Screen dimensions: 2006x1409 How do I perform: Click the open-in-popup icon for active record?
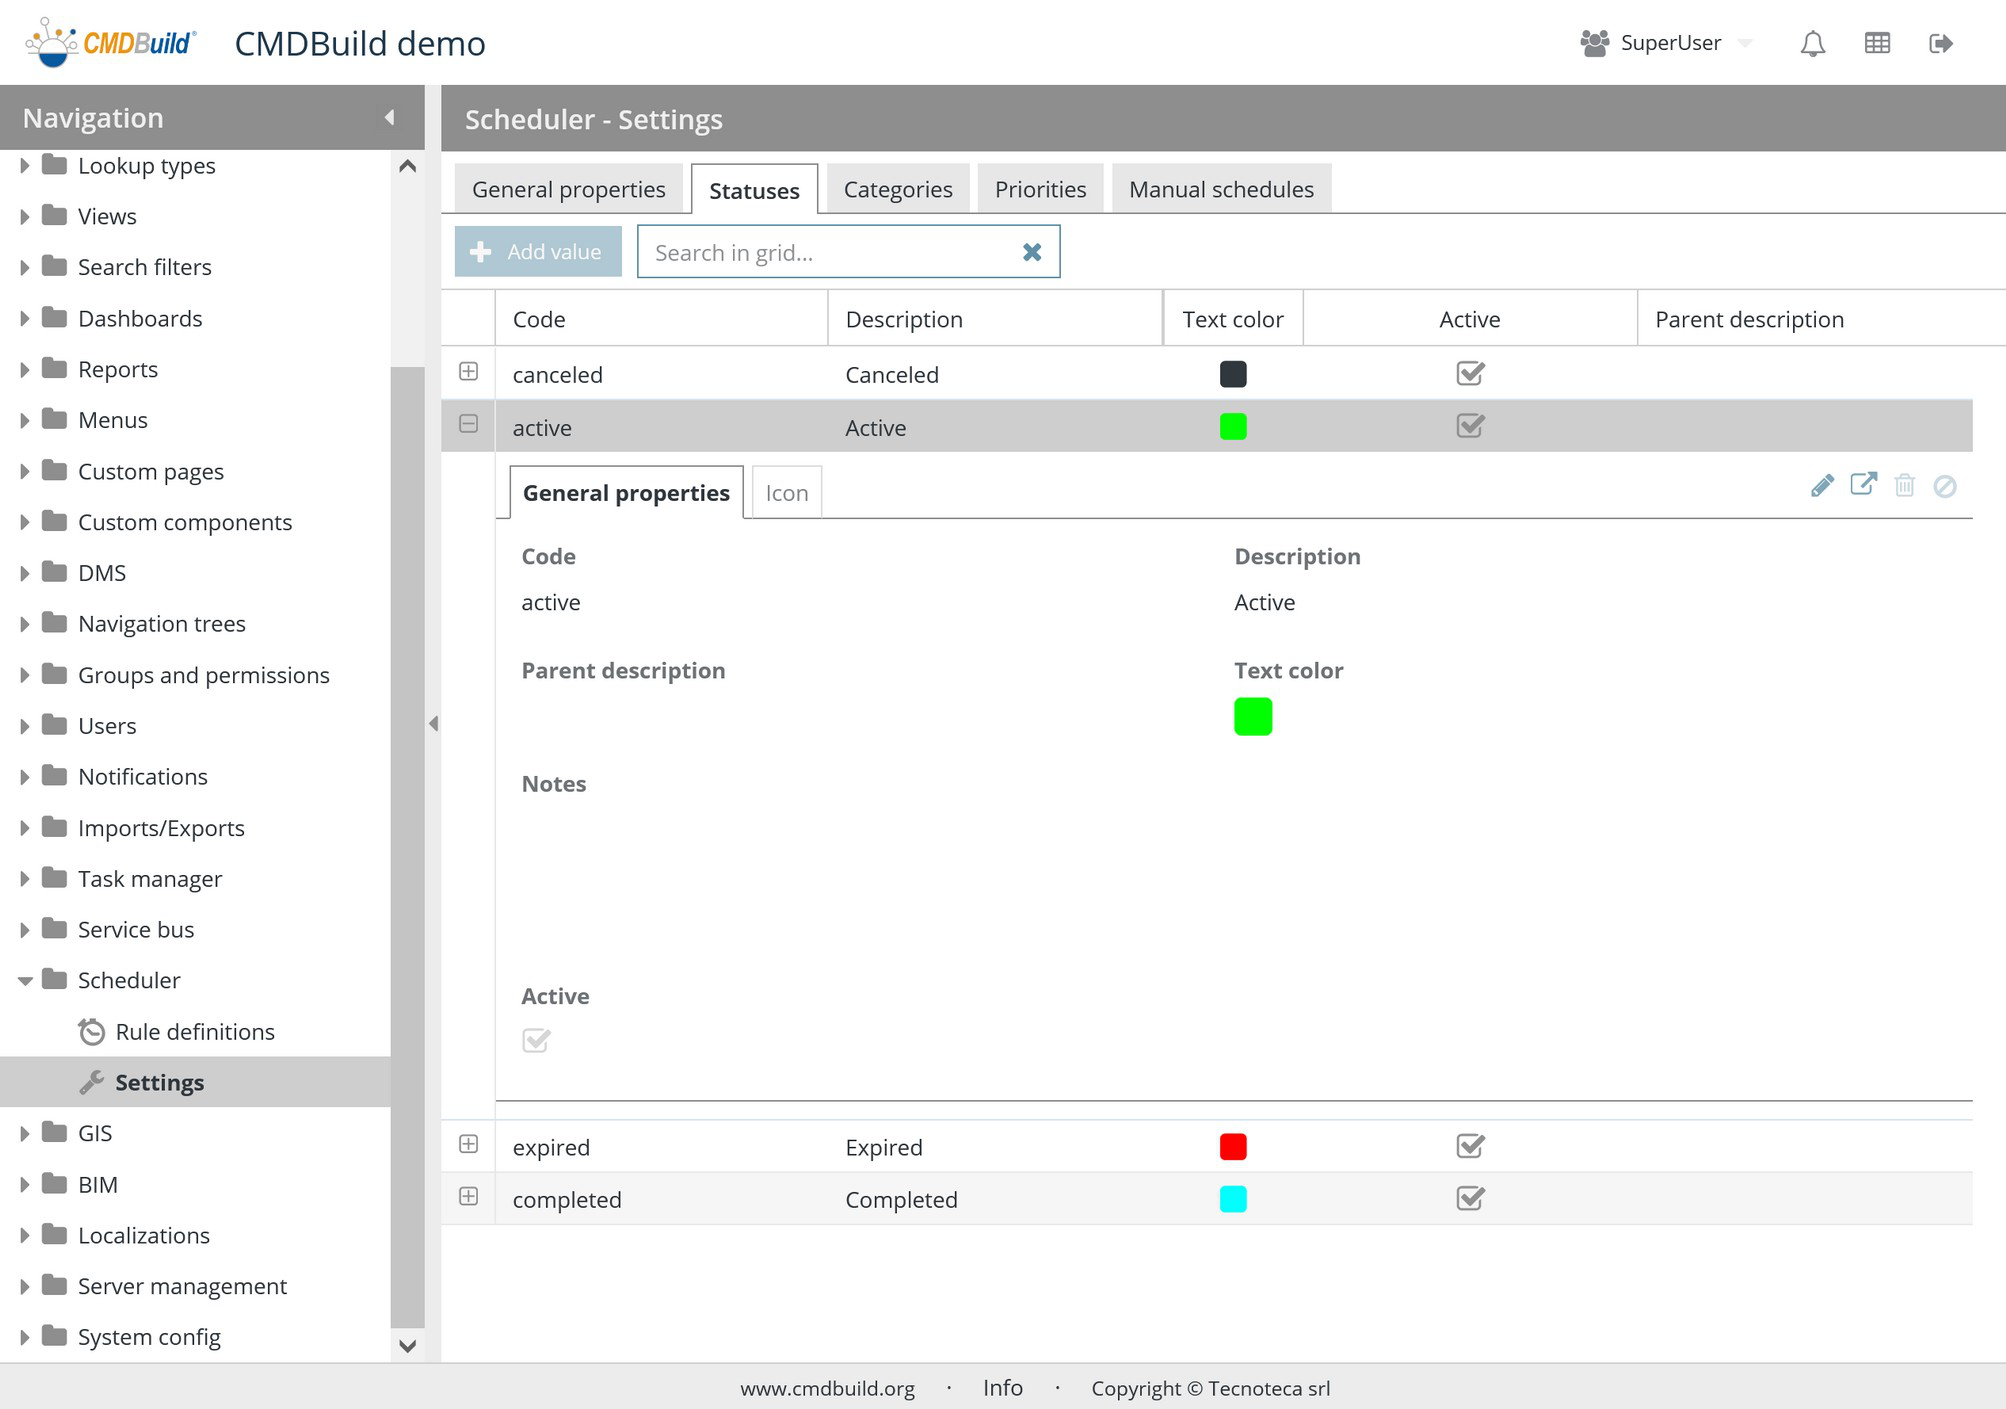1863,485
